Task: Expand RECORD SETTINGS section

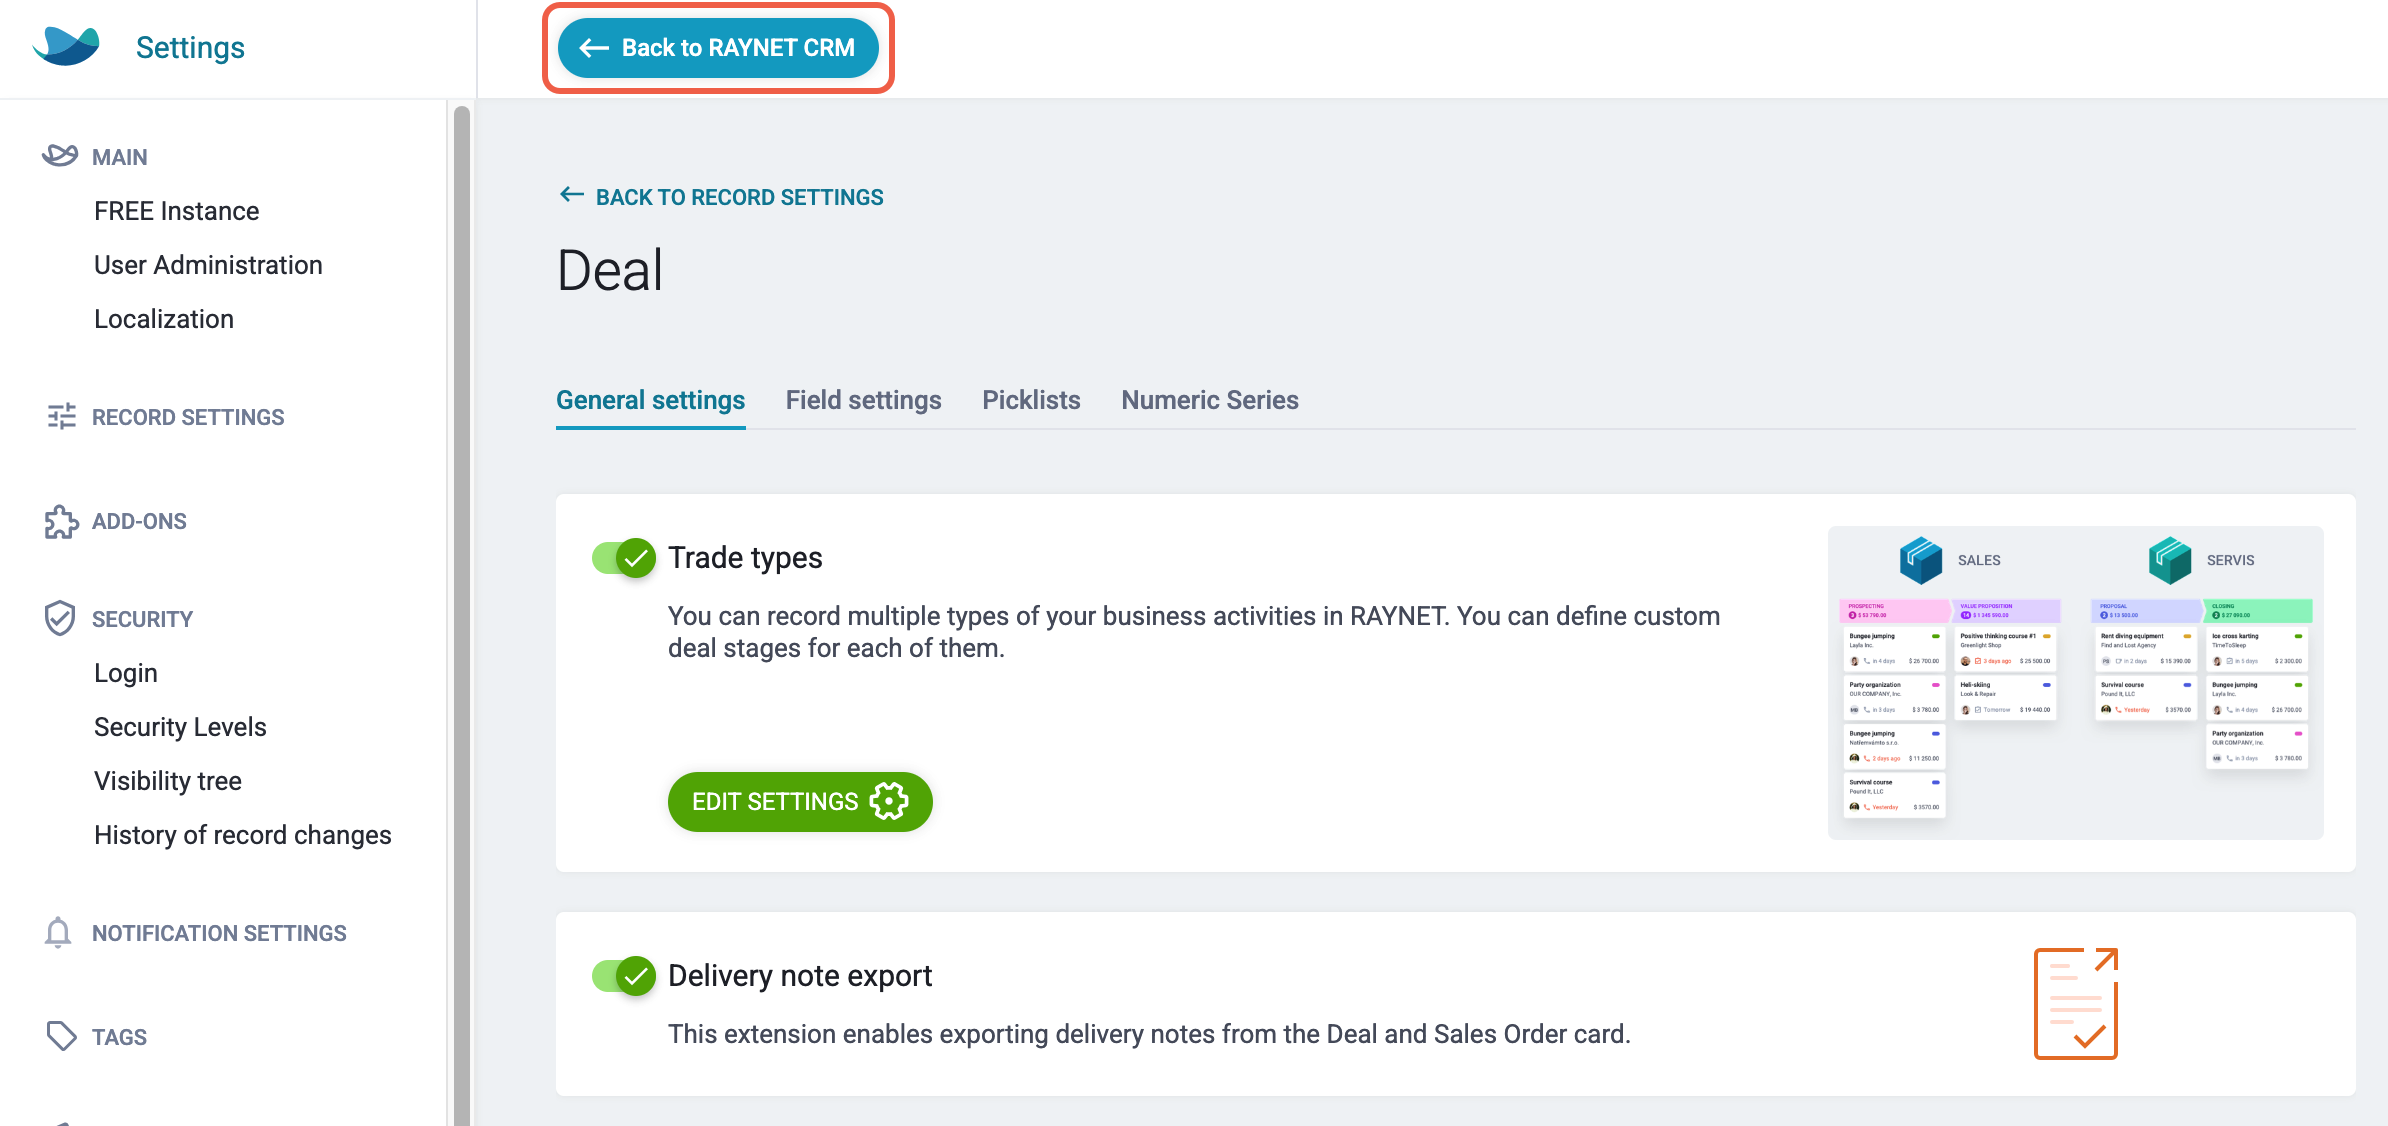Action: [188, 417]
